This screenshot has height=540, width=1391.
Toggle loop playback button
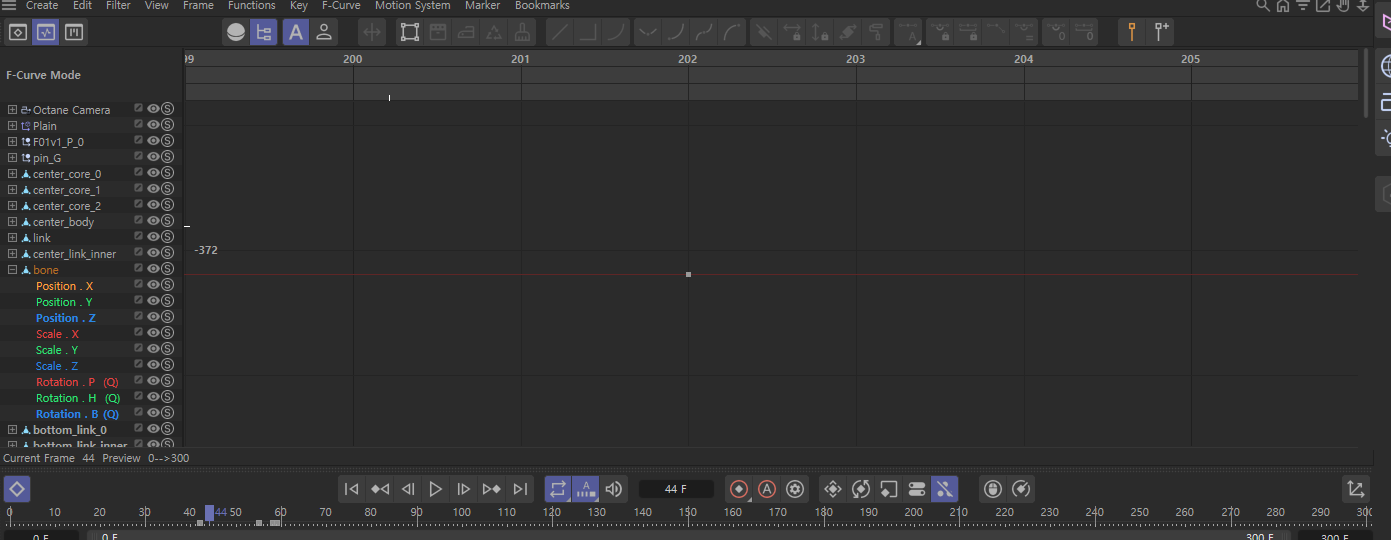point(558,489)
